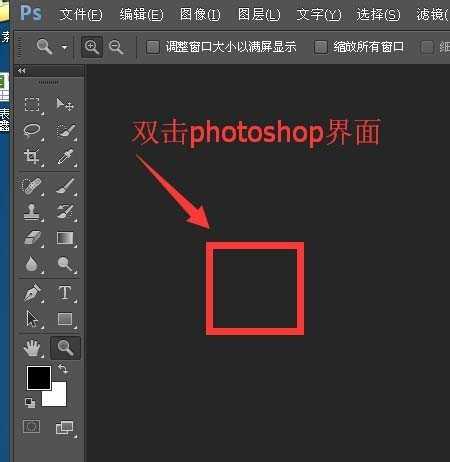Viewport: 450px width, 462px height.
Task: Select the Quick Selection tool
Action: pos(65,131)
